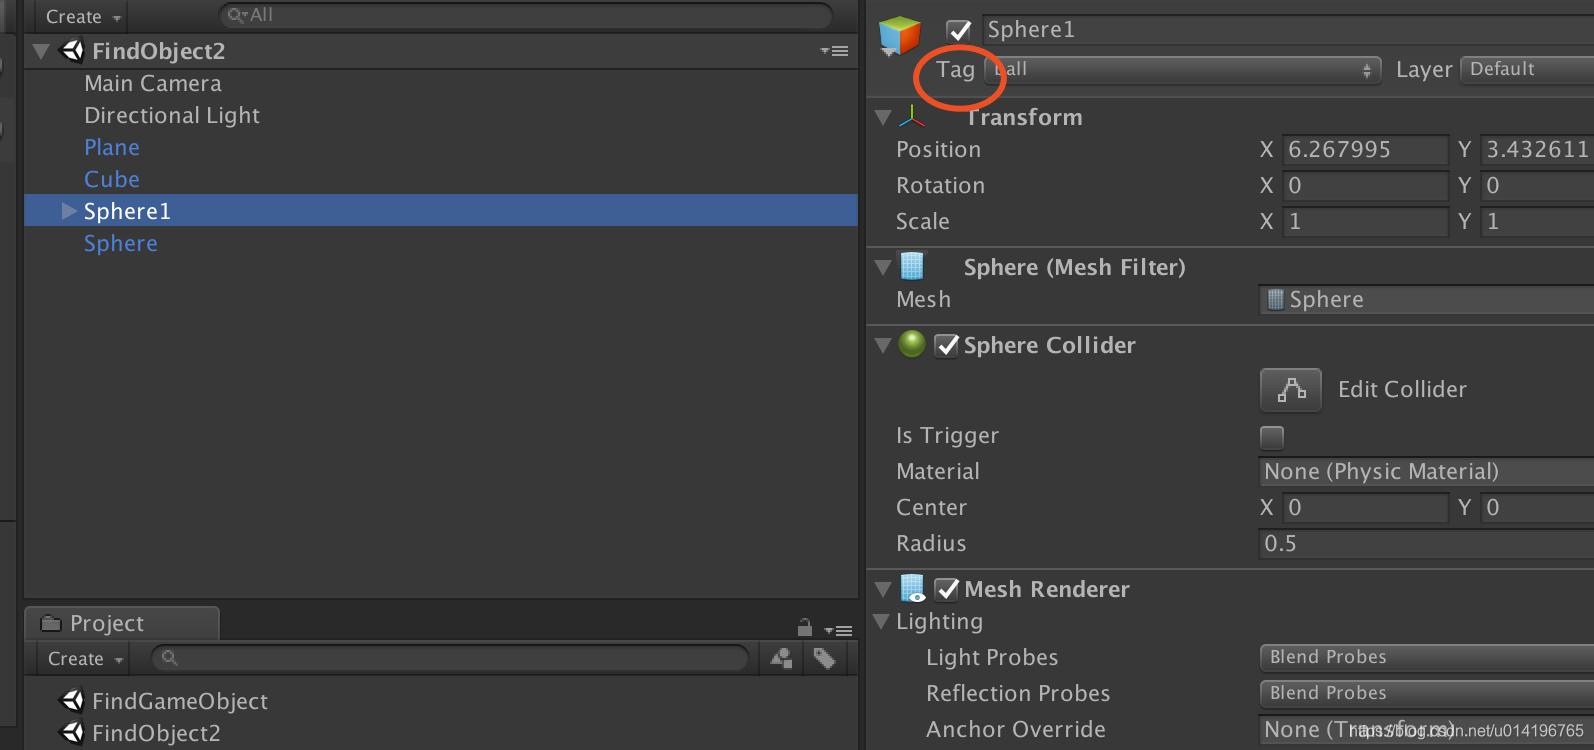This screenshot has height=750, width=1594.
Task: Click the Sphere Collider green sphere icon
Action: tap(912, 344)
